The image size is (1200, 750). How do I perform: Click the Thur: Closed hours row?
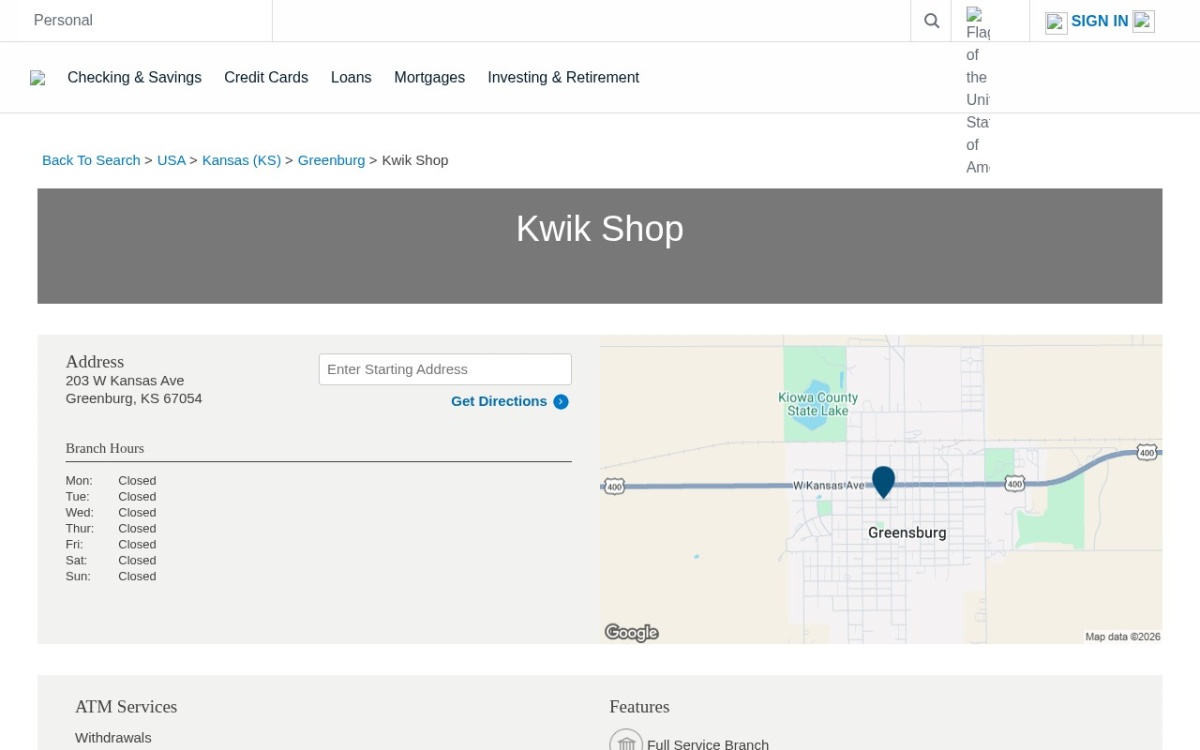pyautogui.click(x=111, y=529)
